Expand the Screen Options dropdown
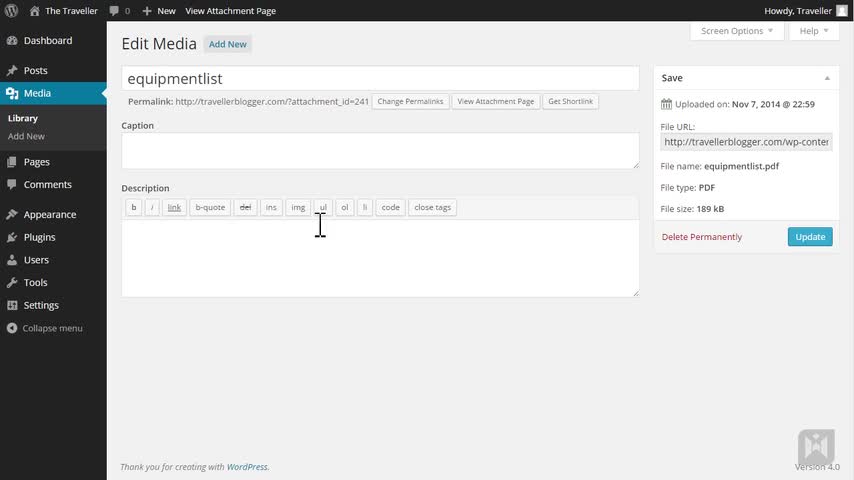This screenshot has width=854, height=480. click(737, 31)
